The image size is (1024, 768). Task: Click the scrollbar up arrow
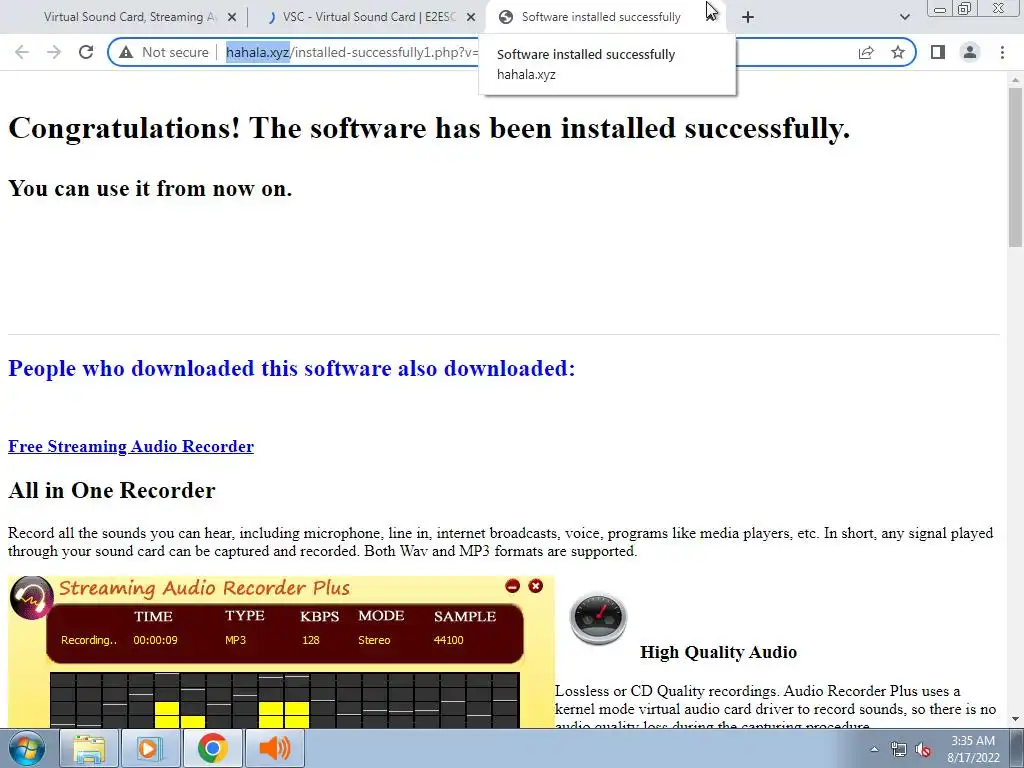(x=1015, y=80)
